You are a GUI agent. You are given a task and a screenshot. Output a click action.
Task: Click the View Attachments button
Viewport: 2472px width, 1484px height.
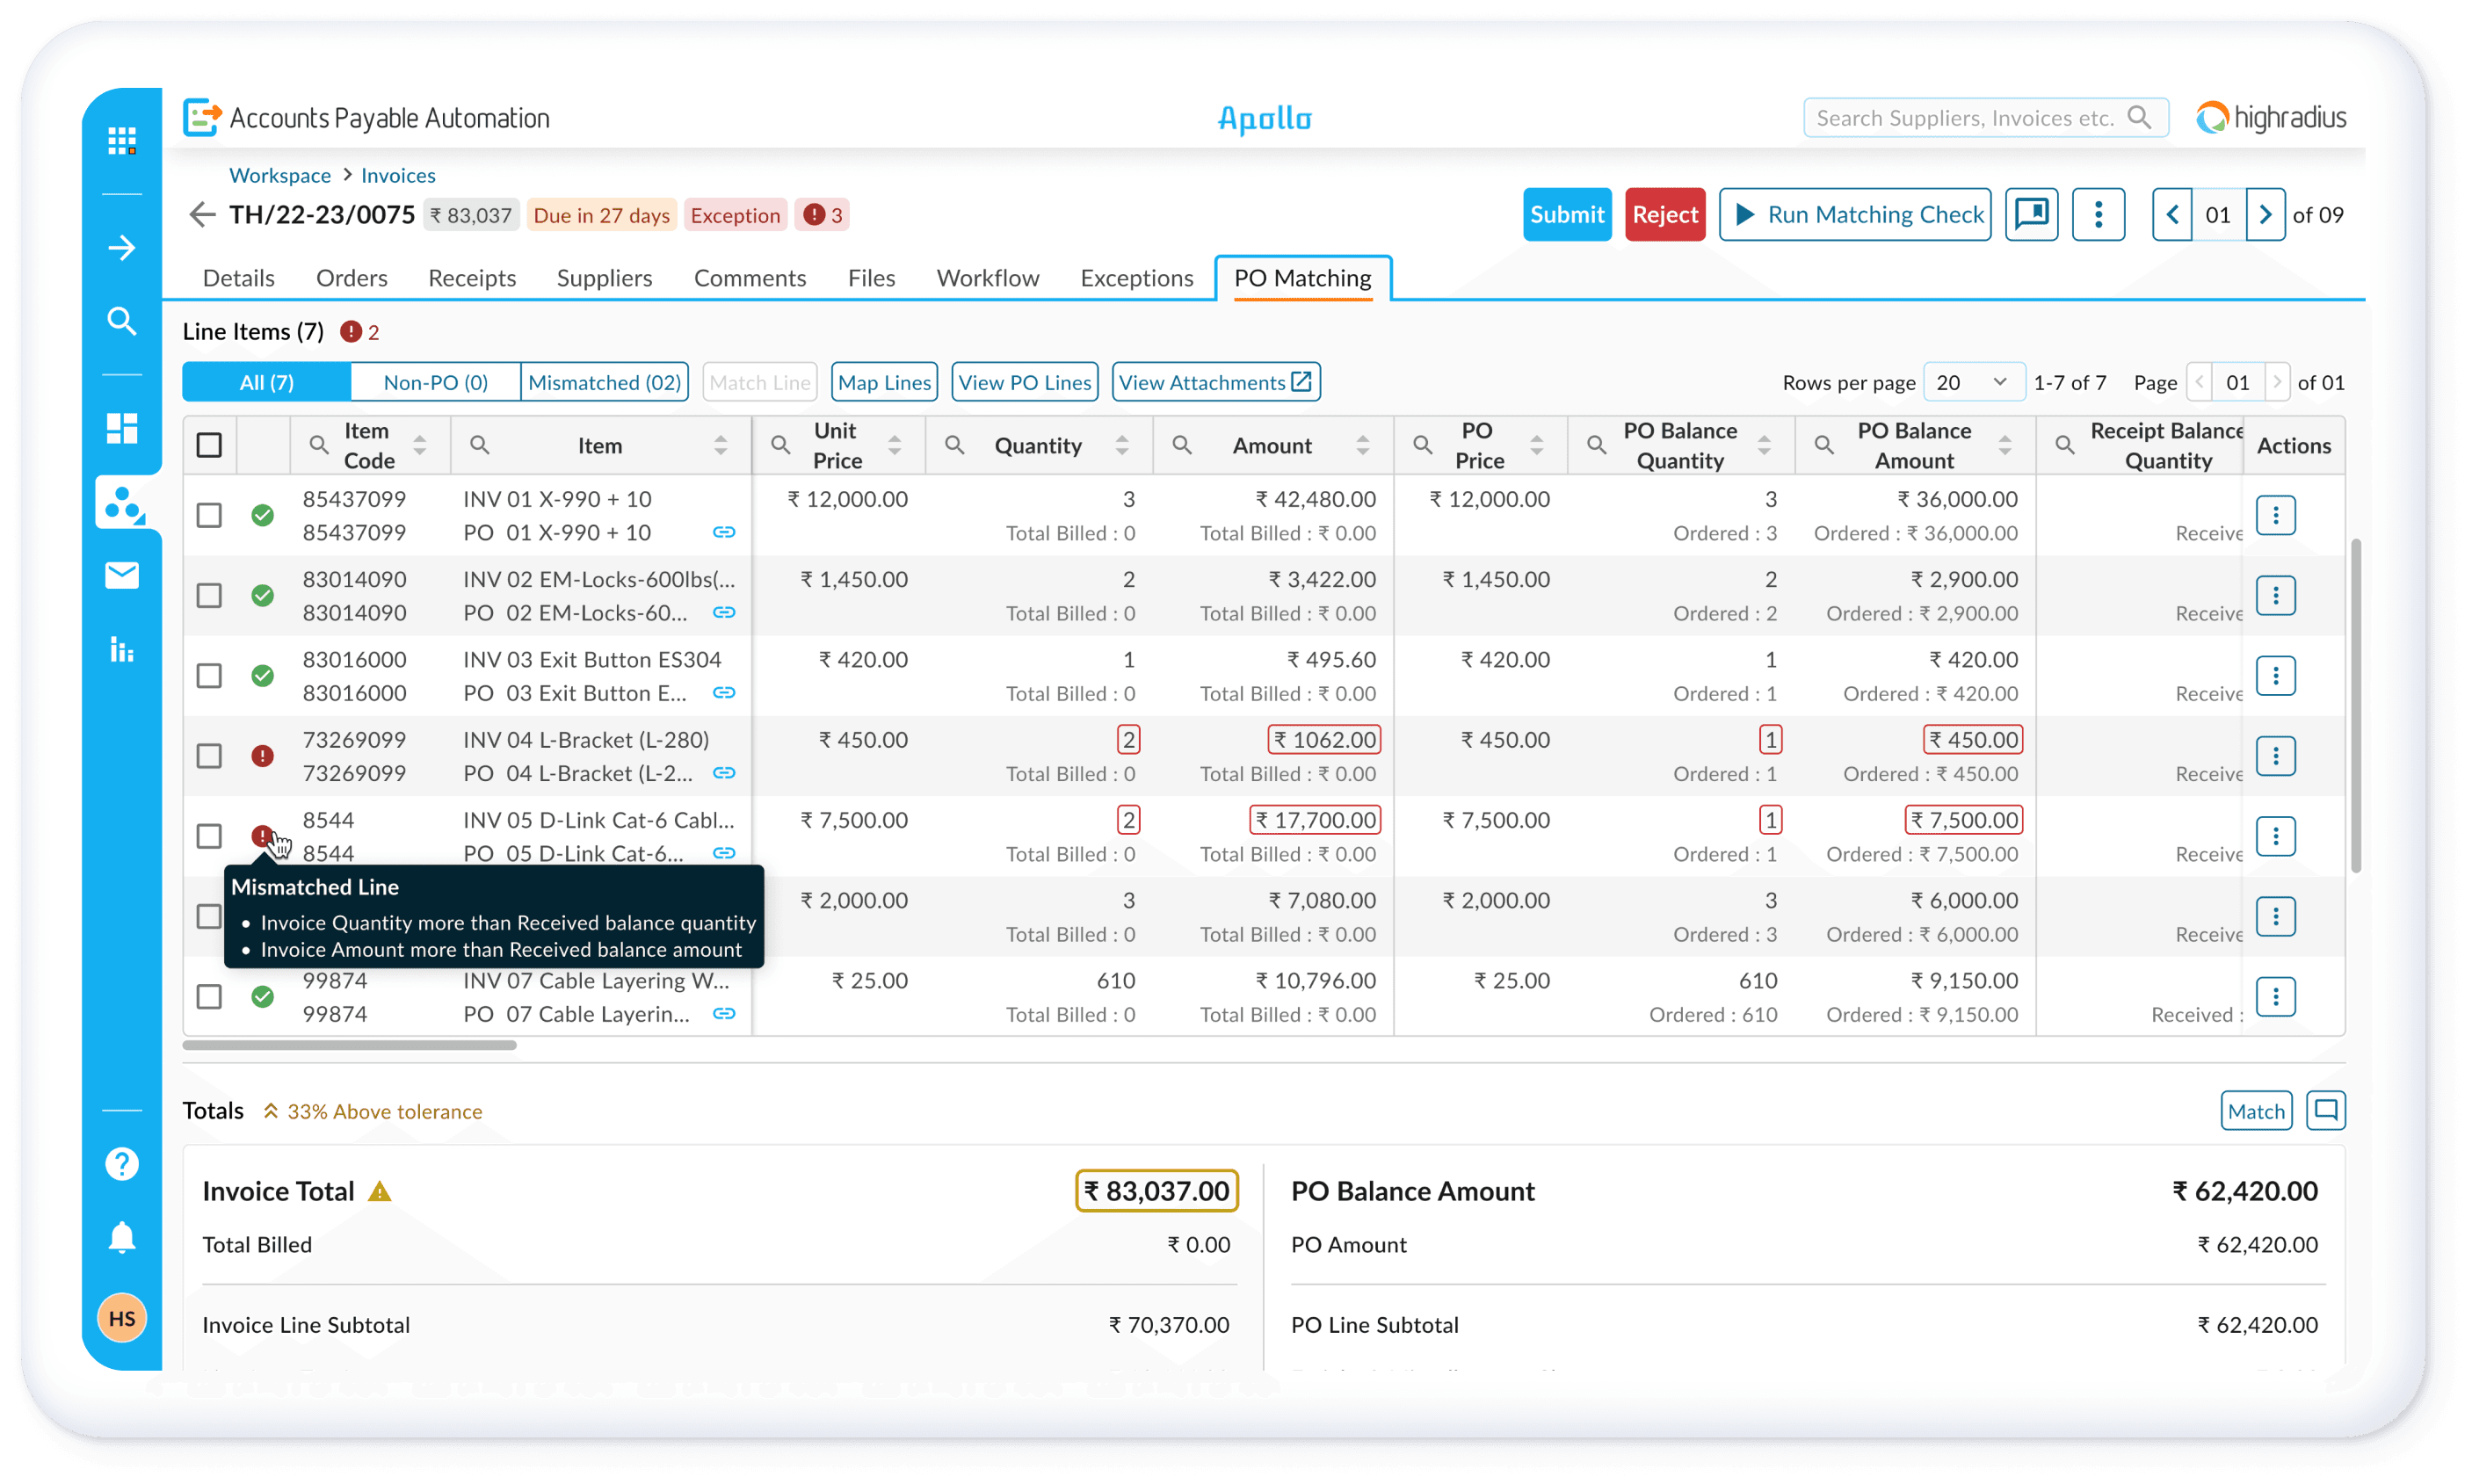tap(1215, 382)
